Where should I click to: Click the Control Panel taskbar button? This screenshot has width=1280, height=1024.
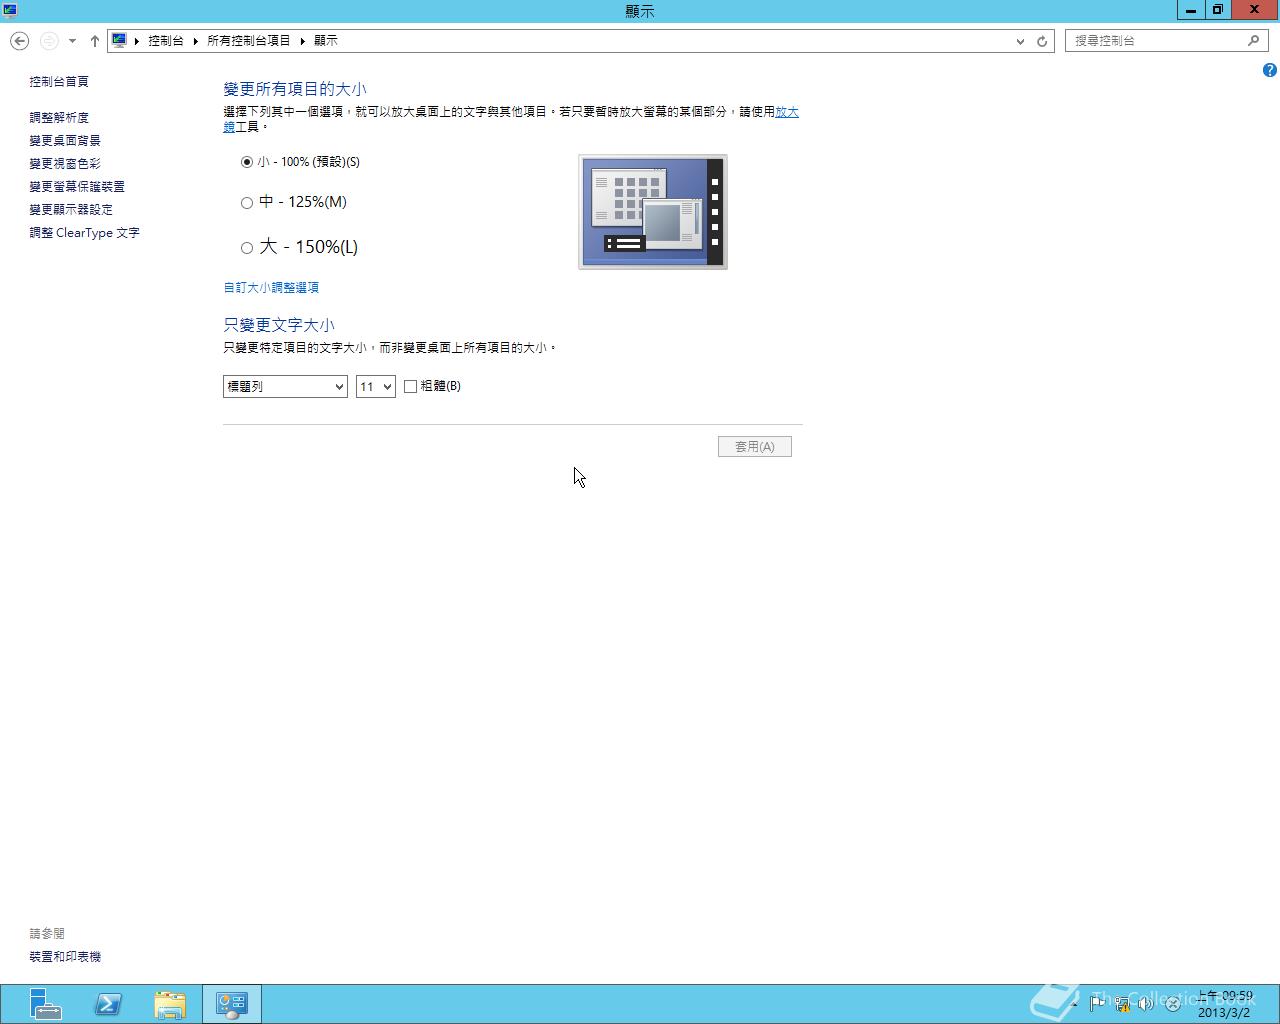(x=232, y=1003)
